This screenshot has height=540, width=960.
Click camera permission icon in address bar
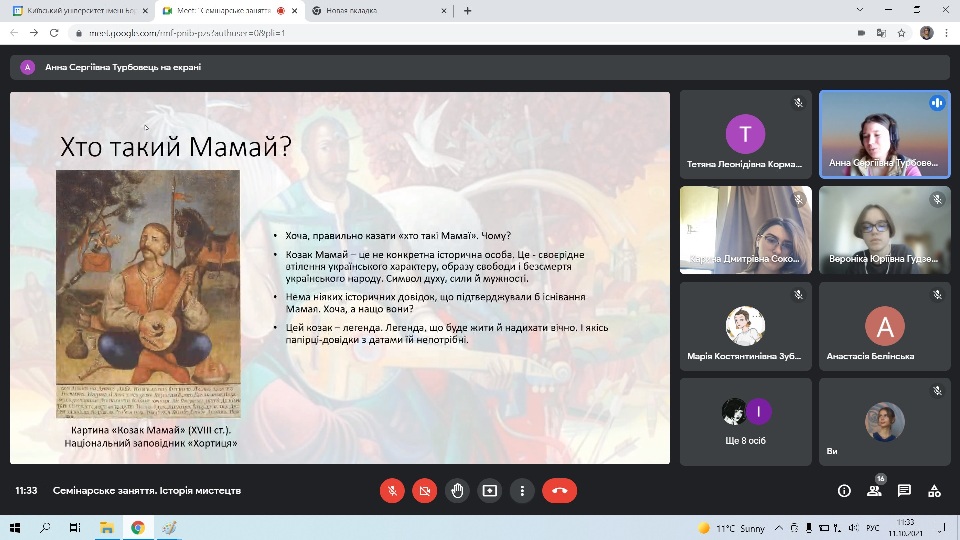click(x=861, y=33)
